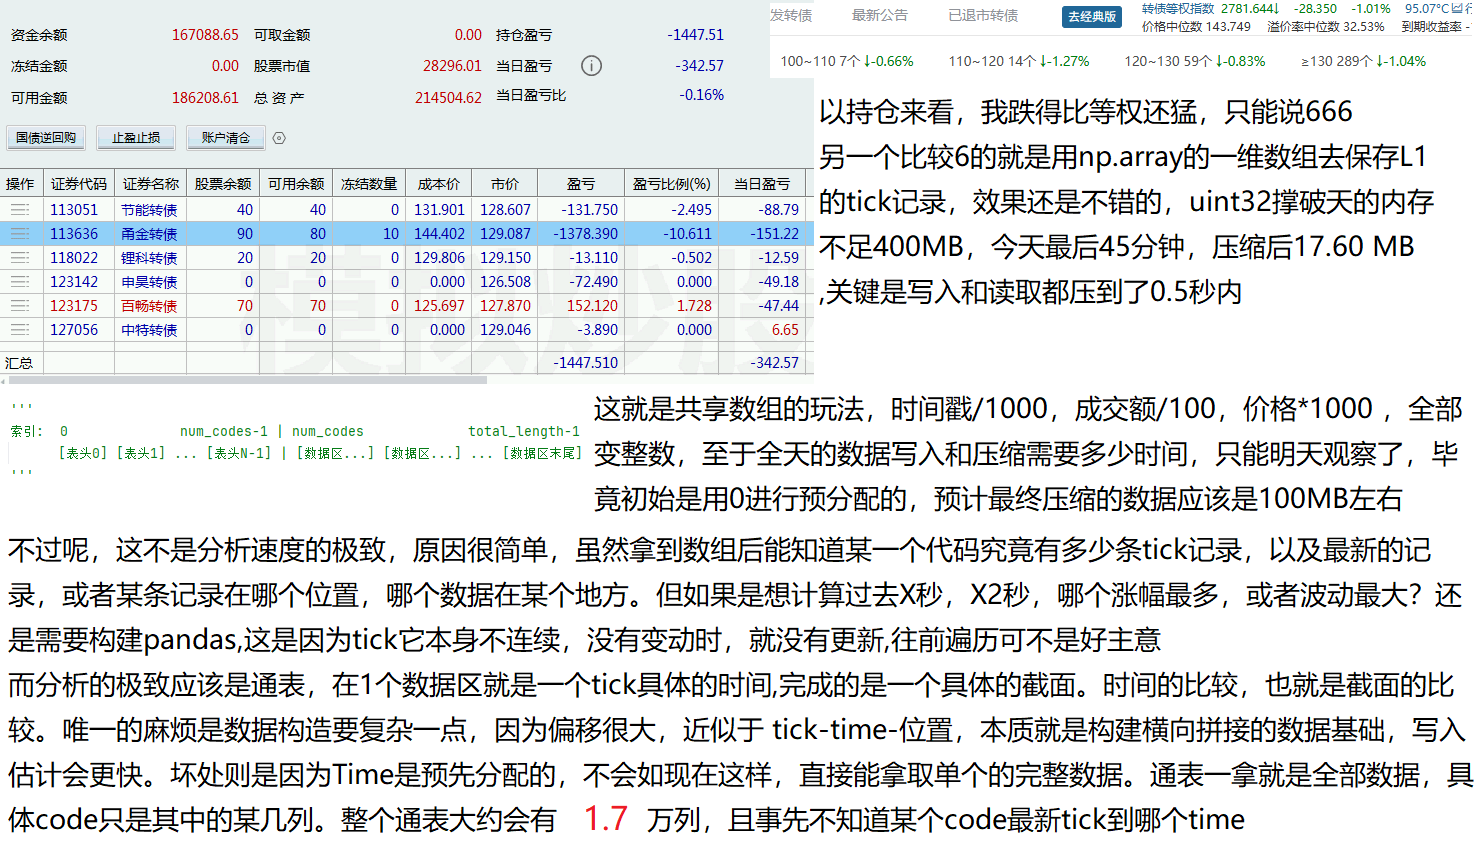Image resolution: width=1484 pixels, height=856 pixels.
Task: Click the holdings table horizontal scrollbar
Action: click(x=248, y=380)
